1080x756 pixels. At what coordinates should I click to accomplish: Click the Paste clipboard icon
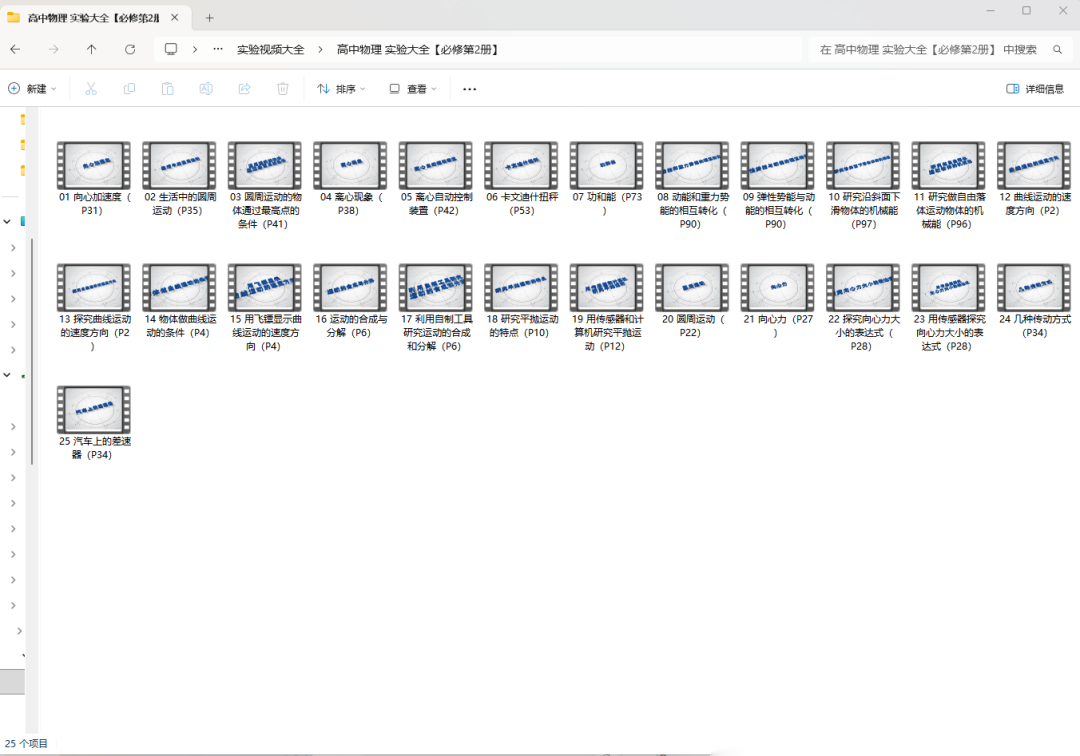click(x=168, y=89)
